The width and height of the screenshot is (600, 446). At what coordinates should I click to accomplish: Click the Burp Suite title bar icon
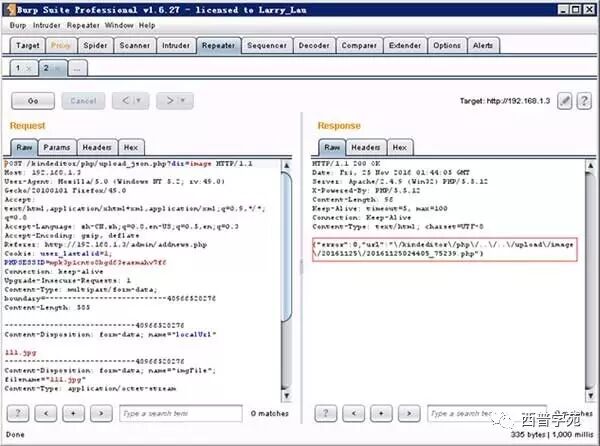pos(10,10)
